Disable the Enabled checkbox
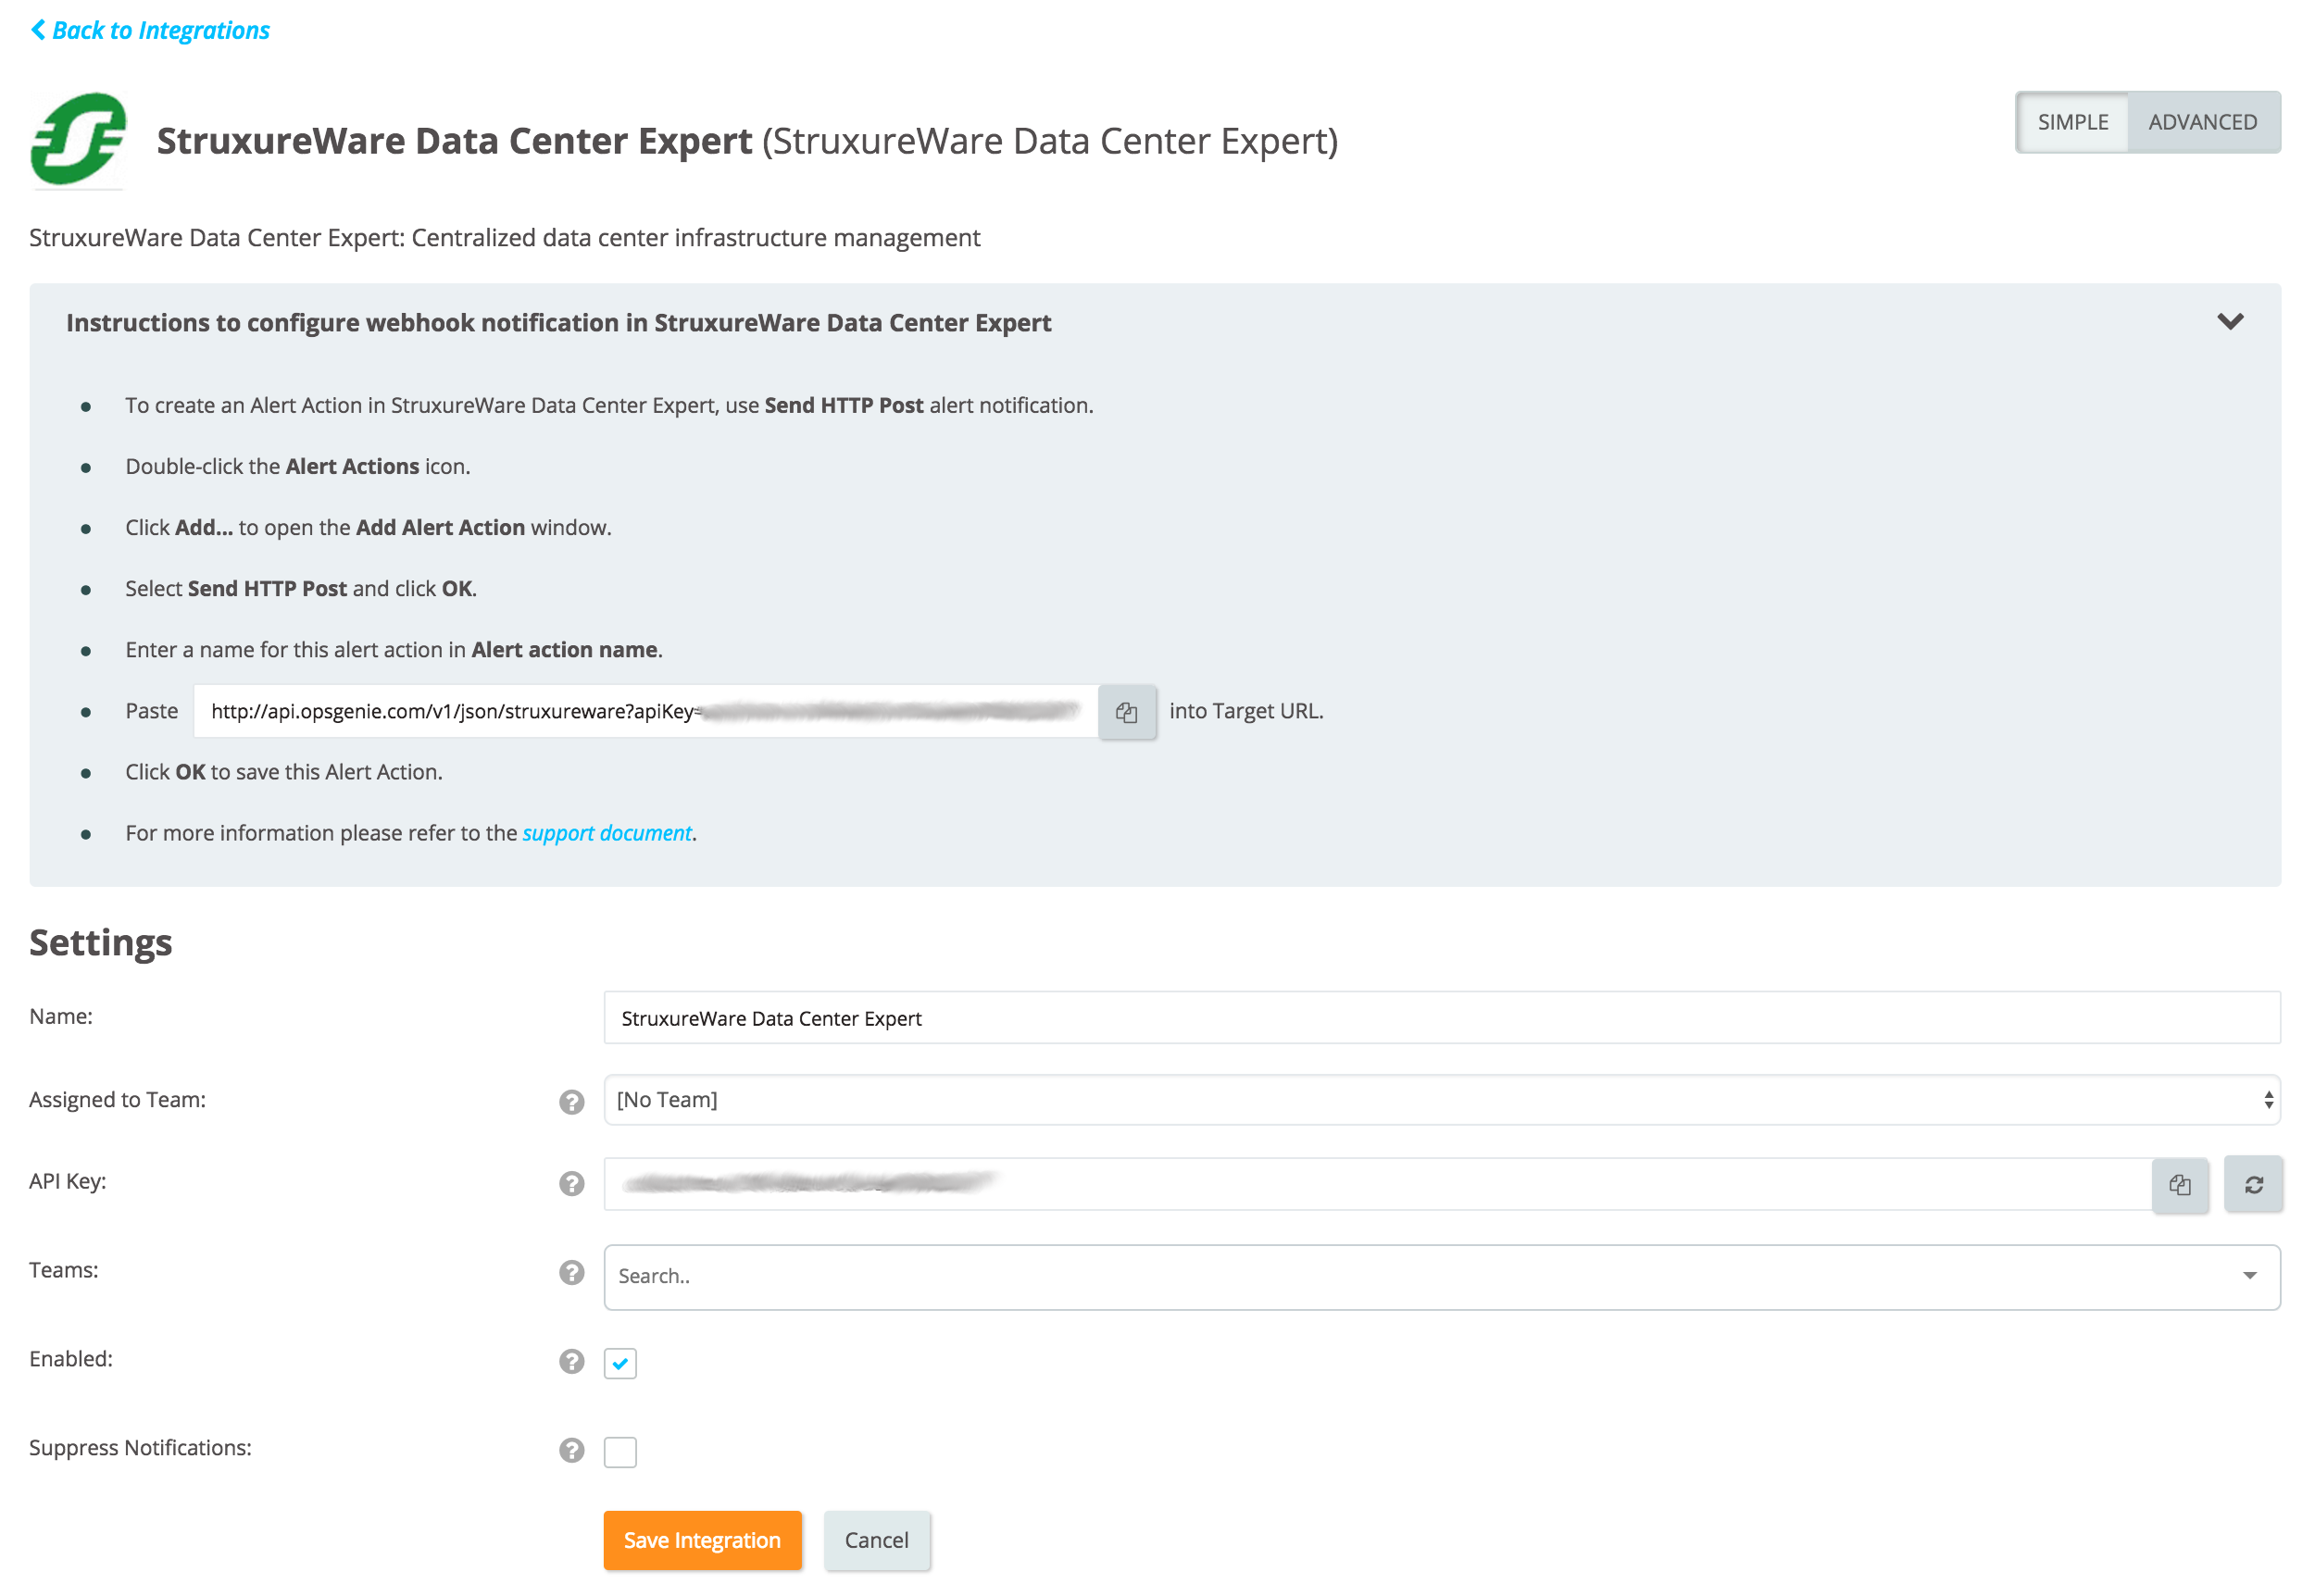The image size is (2315, 1596). coord(620,1363)
